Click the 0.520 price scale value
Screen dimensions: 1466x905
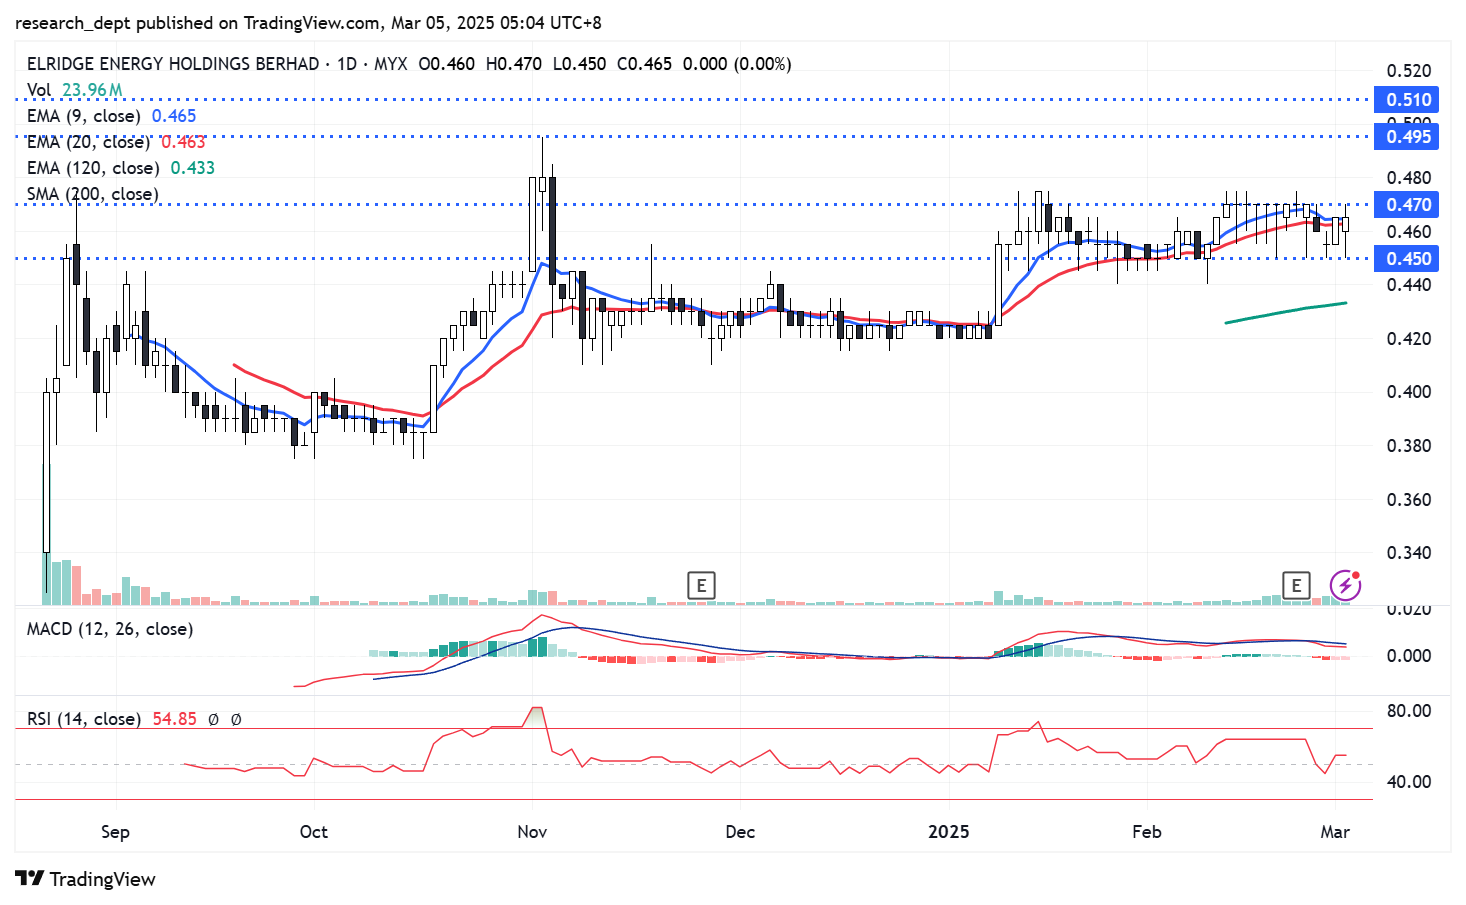pos(1408,71)
